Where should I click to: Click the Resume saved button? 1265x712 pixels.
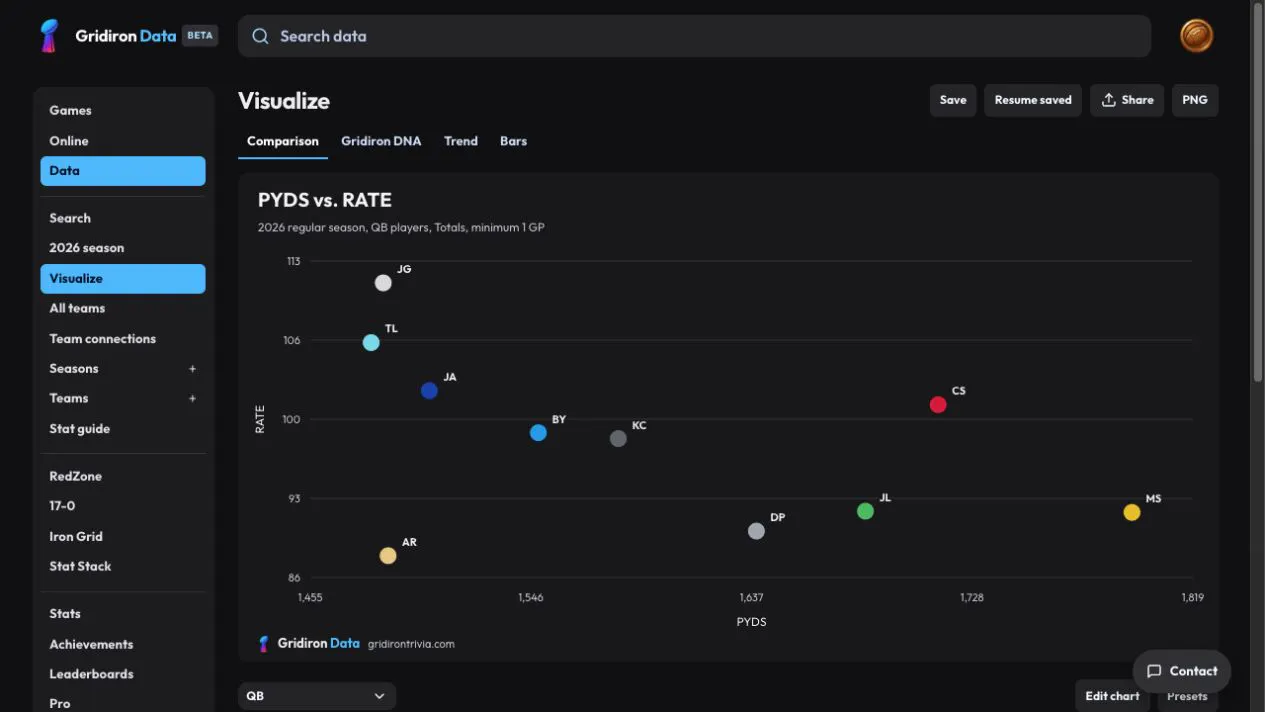tap(1033, 100)
